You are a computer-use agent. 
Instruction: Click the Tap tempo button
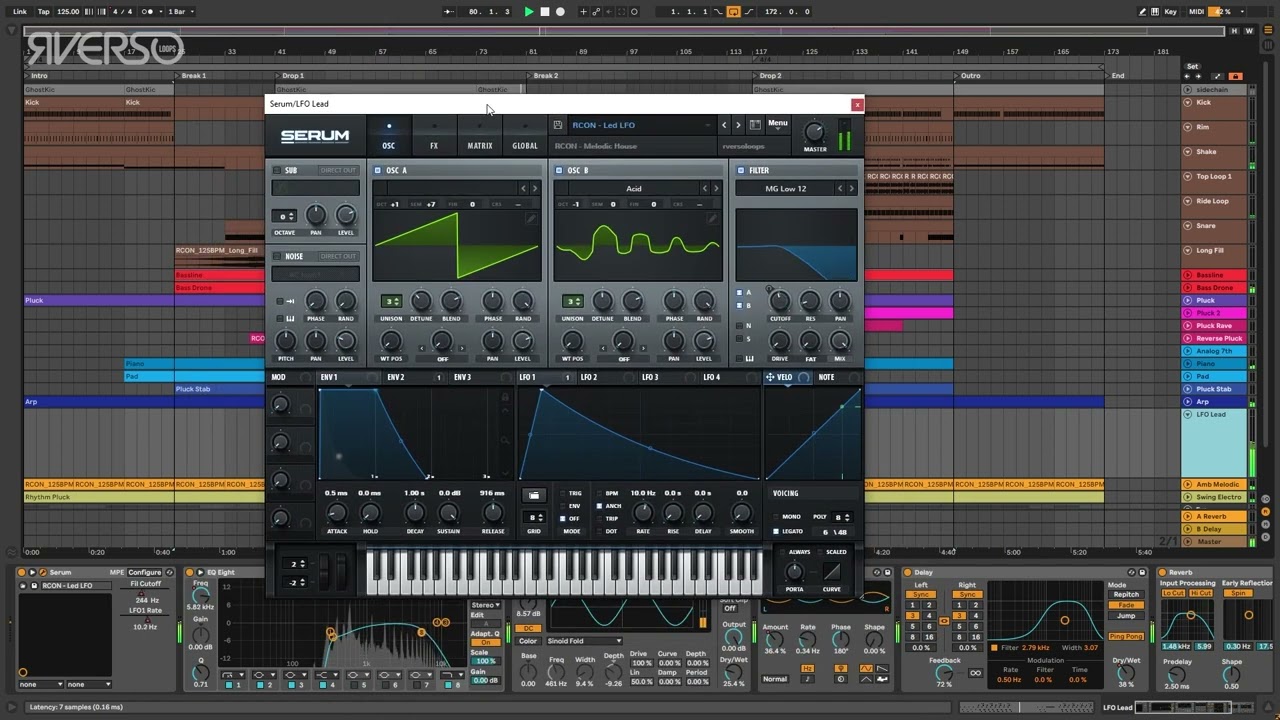43,12
